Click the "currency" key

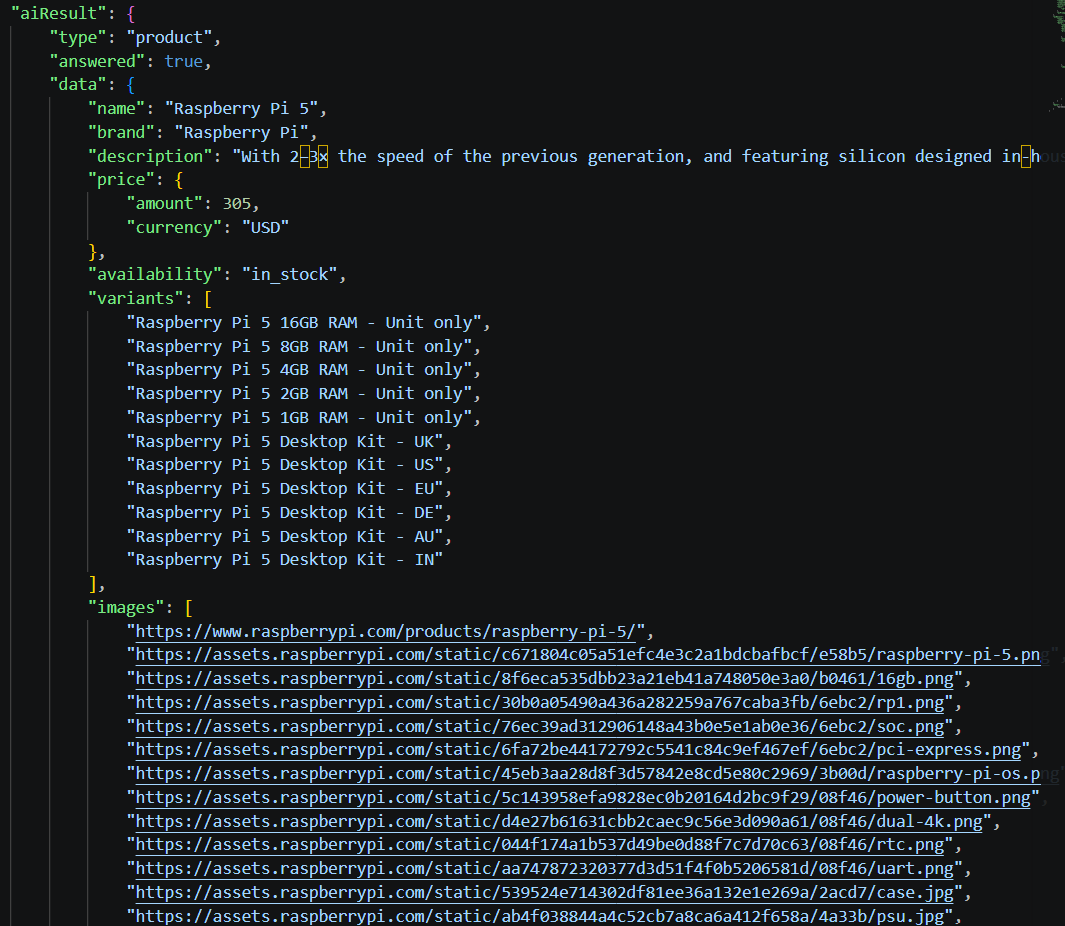click(174, 228)
